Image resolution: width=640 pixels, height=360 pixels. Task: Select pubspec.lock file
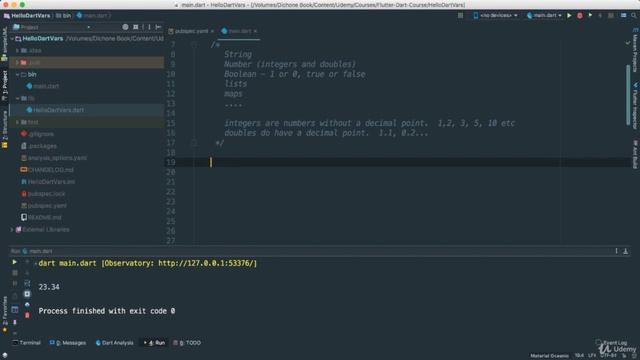43,194
